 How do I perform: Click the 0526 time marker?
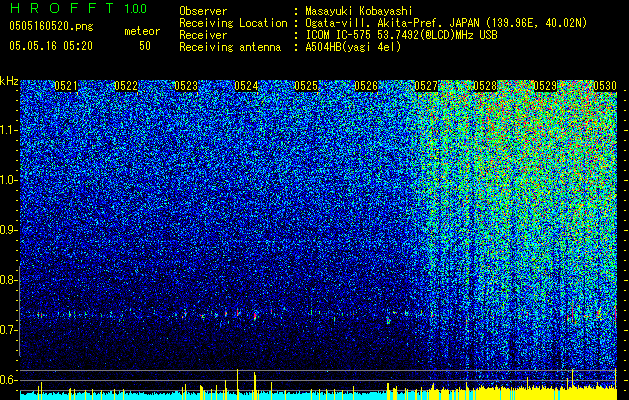[x=366, y=86]
